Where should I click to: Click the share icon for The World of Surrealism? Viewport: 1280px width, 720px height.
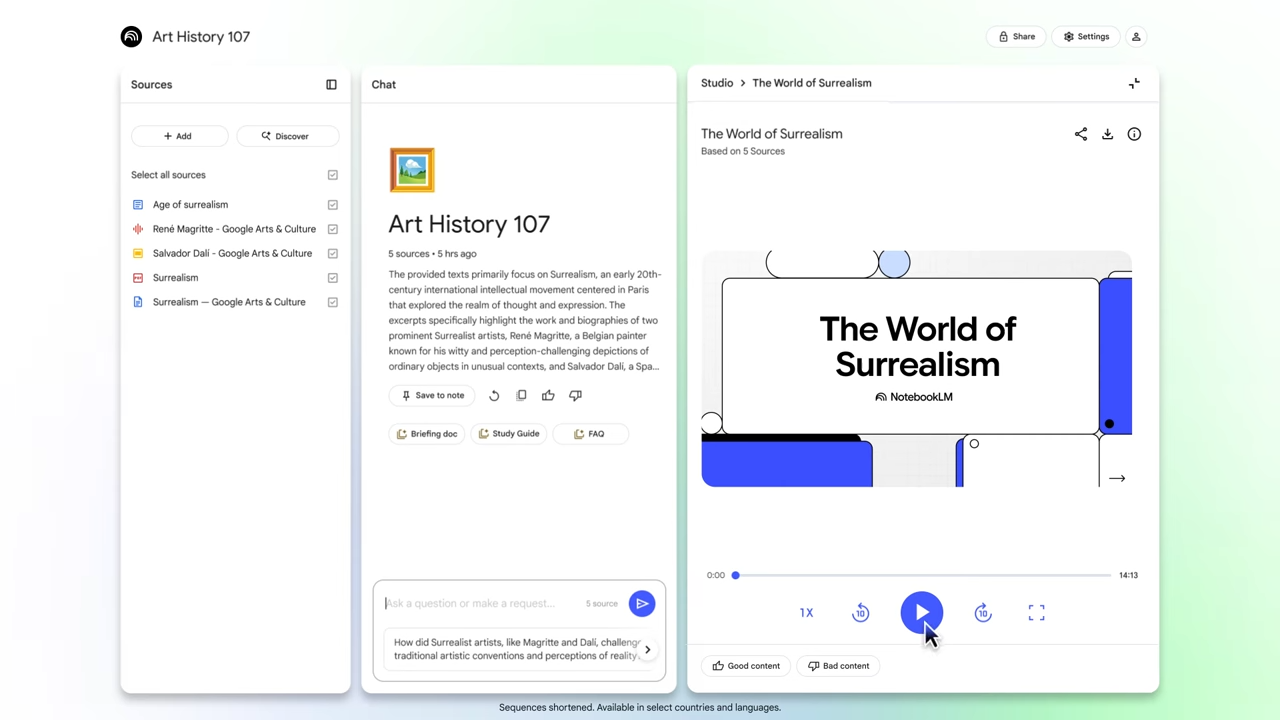1080,134
